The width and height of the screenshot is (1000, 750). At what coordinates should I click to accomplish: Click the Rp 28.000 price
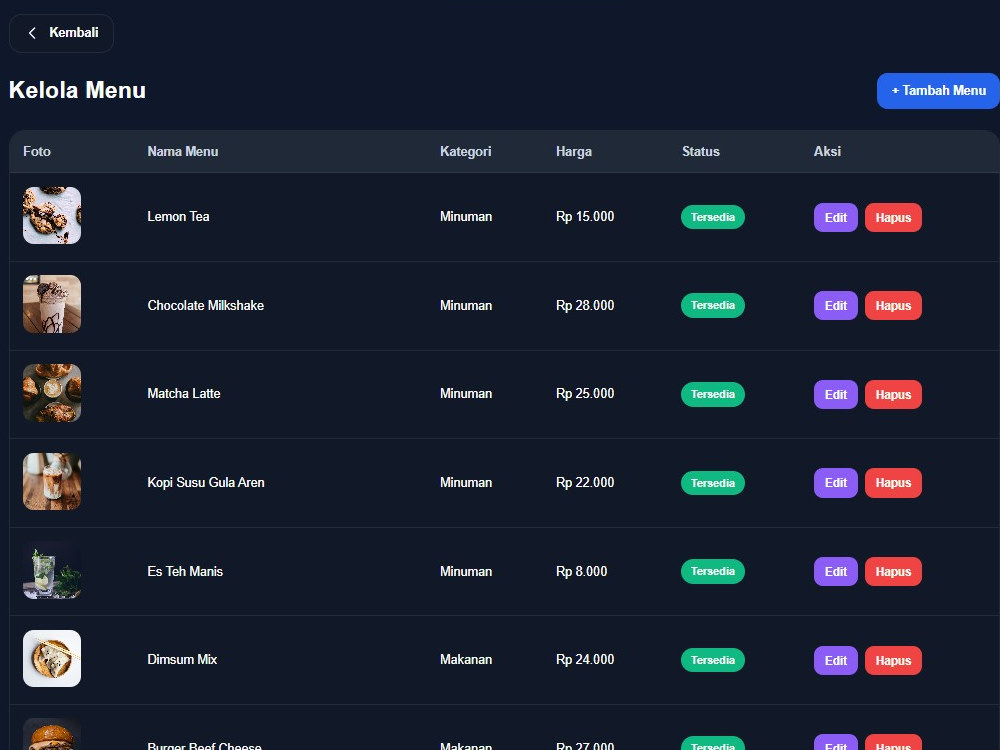585,305
